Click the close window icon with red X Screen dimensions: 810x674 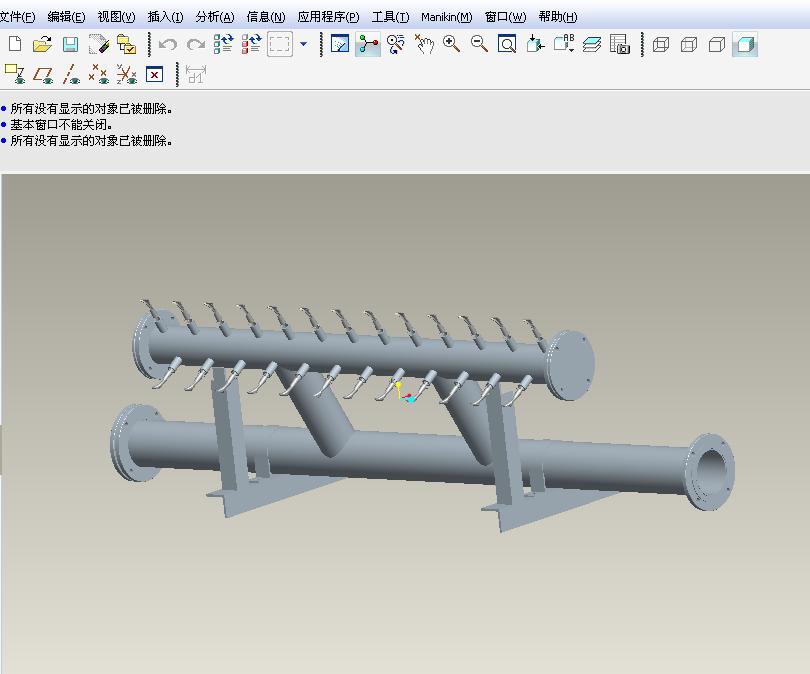click(x=154, y=75)
